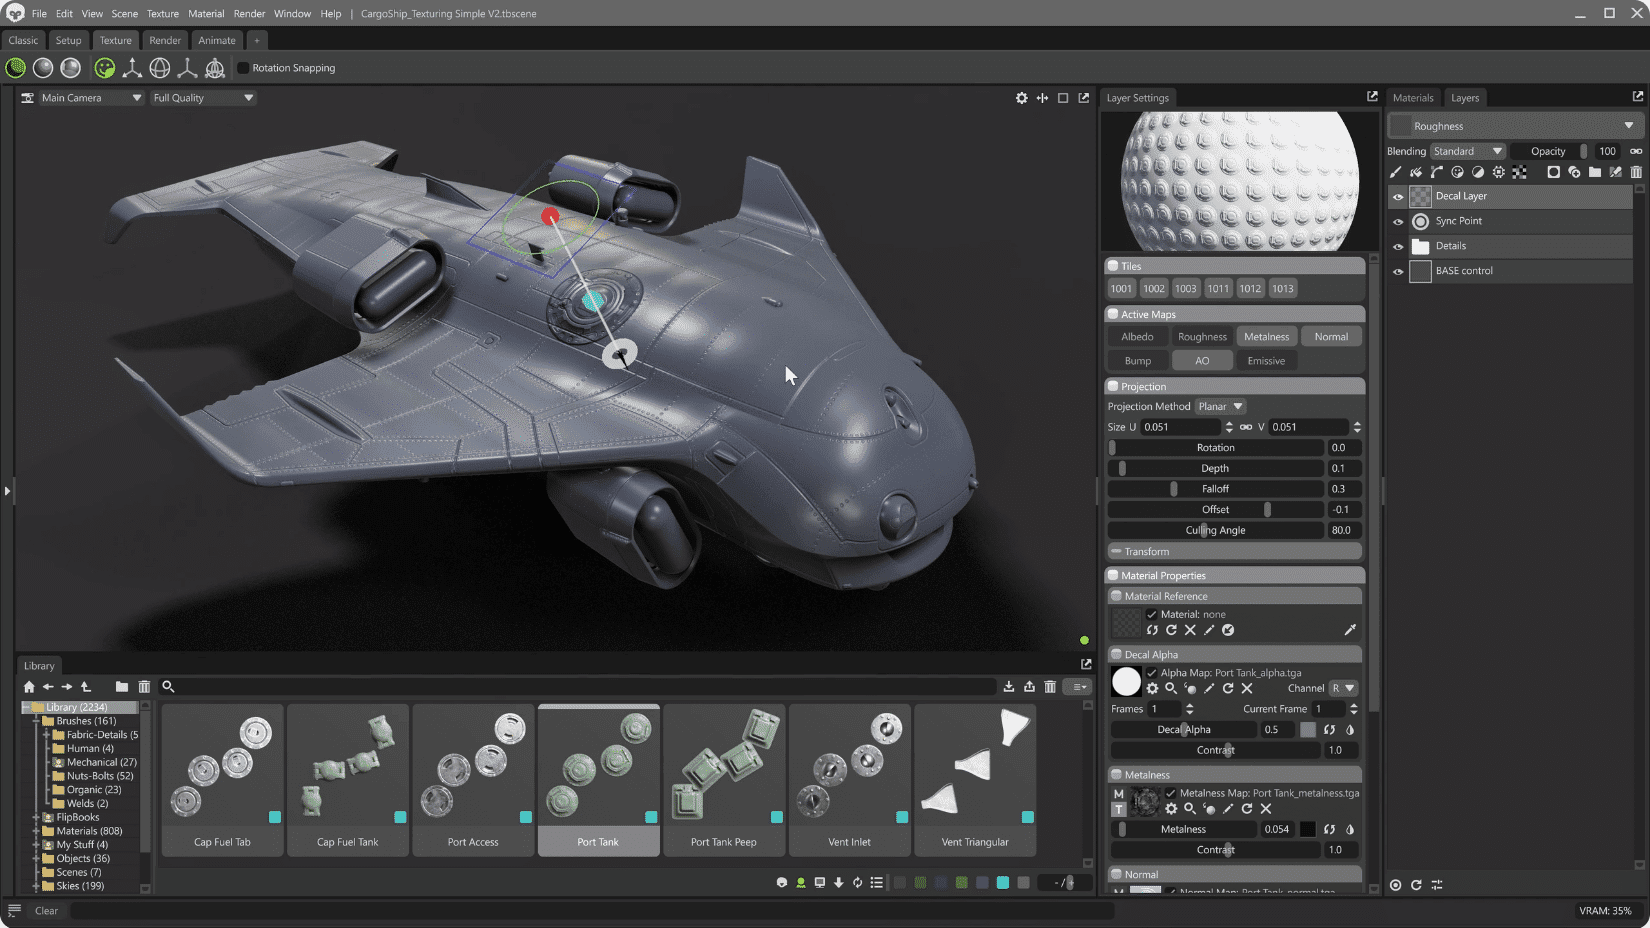Viewport: 1650px width, 928px height.
Task: Select the rotate gizmo in the top toolbar
Action: click(160, 68)
